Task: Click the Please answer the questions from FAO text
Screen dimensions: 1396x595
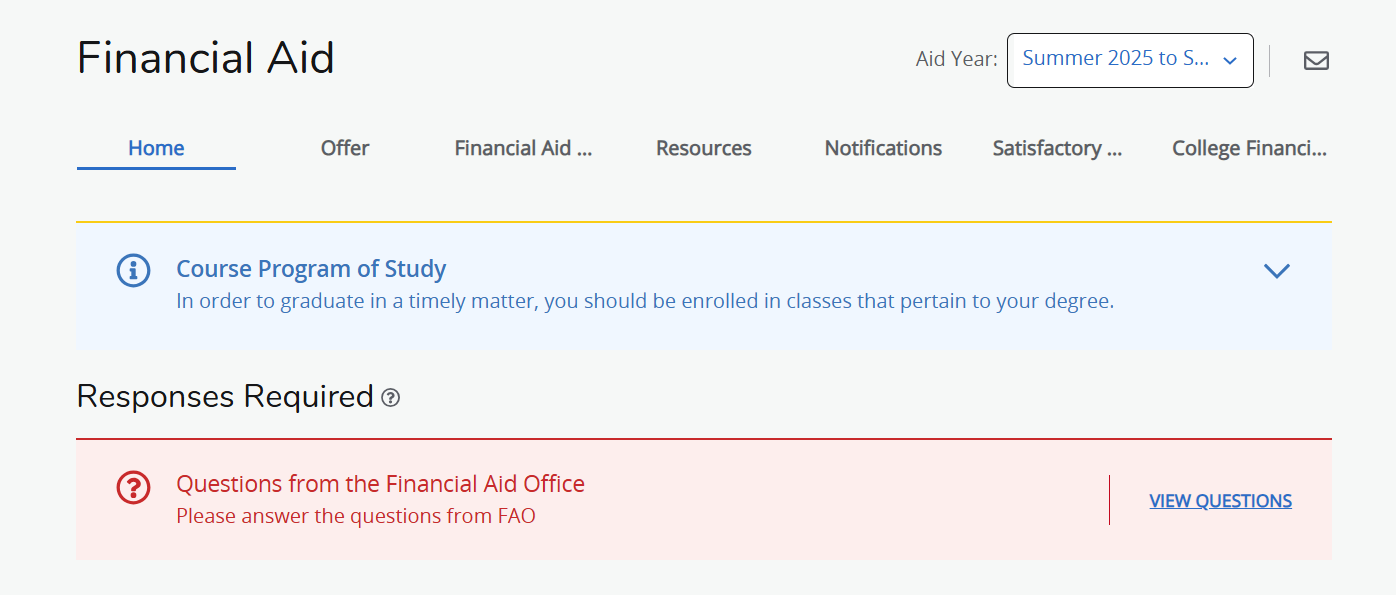Action: click(355, 517)
